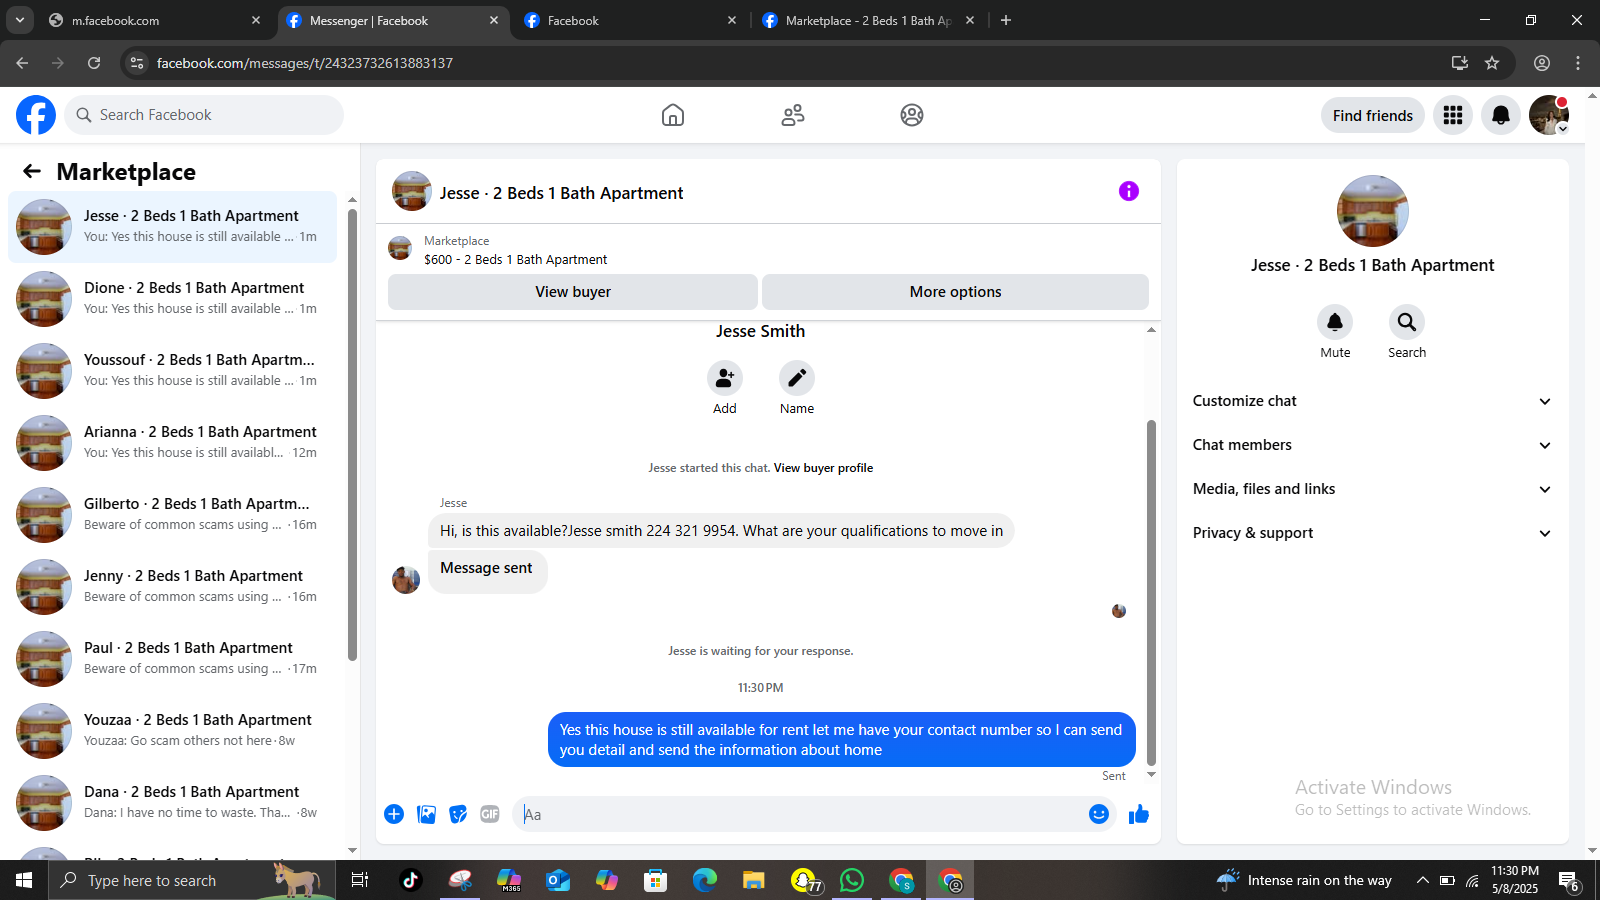The height and width of the screenshot is (900, 1600).
Task: Open Dana's conversation in the list
Action: (x=173, y=803)
